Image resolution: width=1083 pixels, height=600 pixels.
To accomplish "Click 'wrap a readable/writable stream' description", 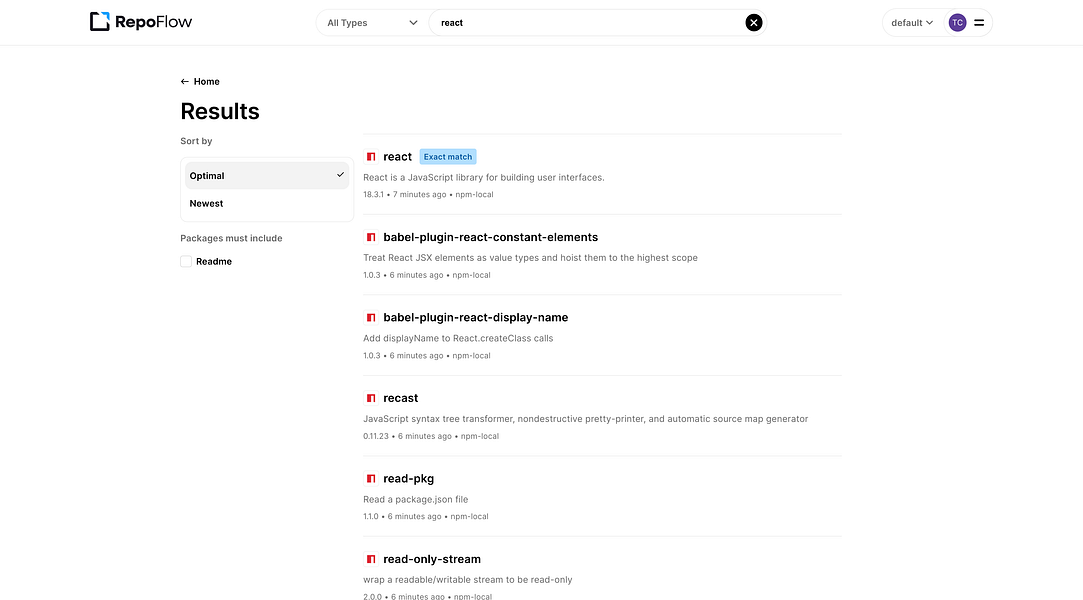I will point(468,580).
